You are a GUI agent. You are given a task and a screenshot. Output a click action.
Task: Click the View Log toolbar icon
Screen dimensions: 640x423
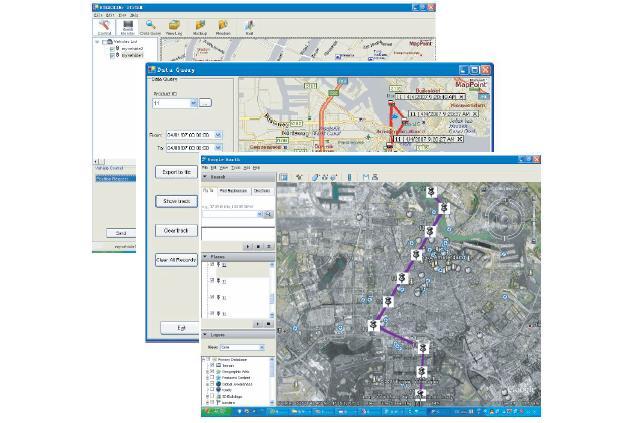tap(174, 27)
